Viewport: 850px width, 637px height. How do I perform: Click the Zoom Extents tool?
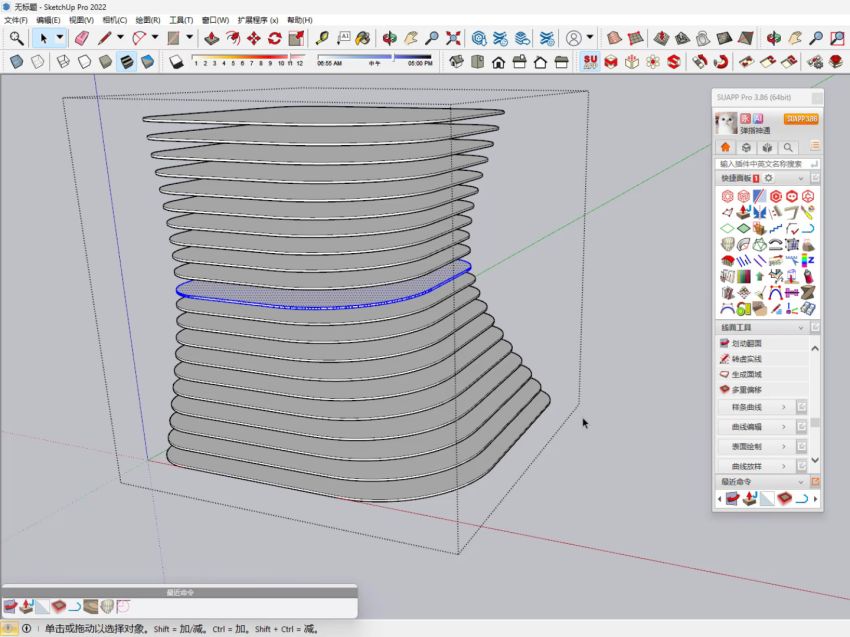click(453, 38)
